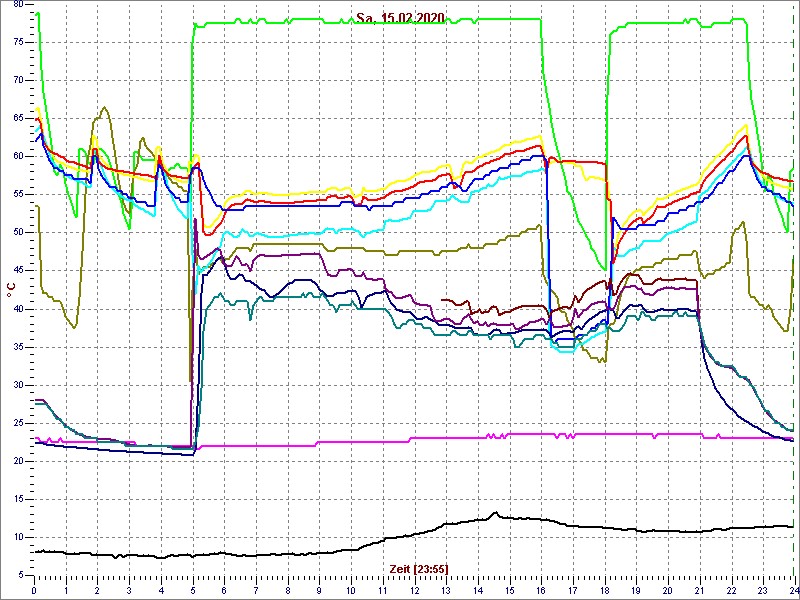
Task: Click the 40 label on temperature axis
Action: tap(18, 308)
